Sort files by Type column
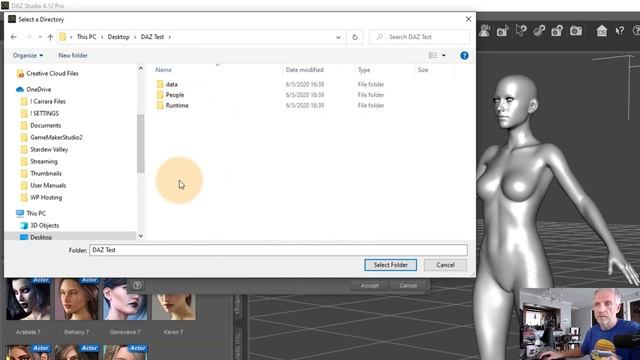The width and height of the screenshot is (640, 360). click(x=364, y=70)
